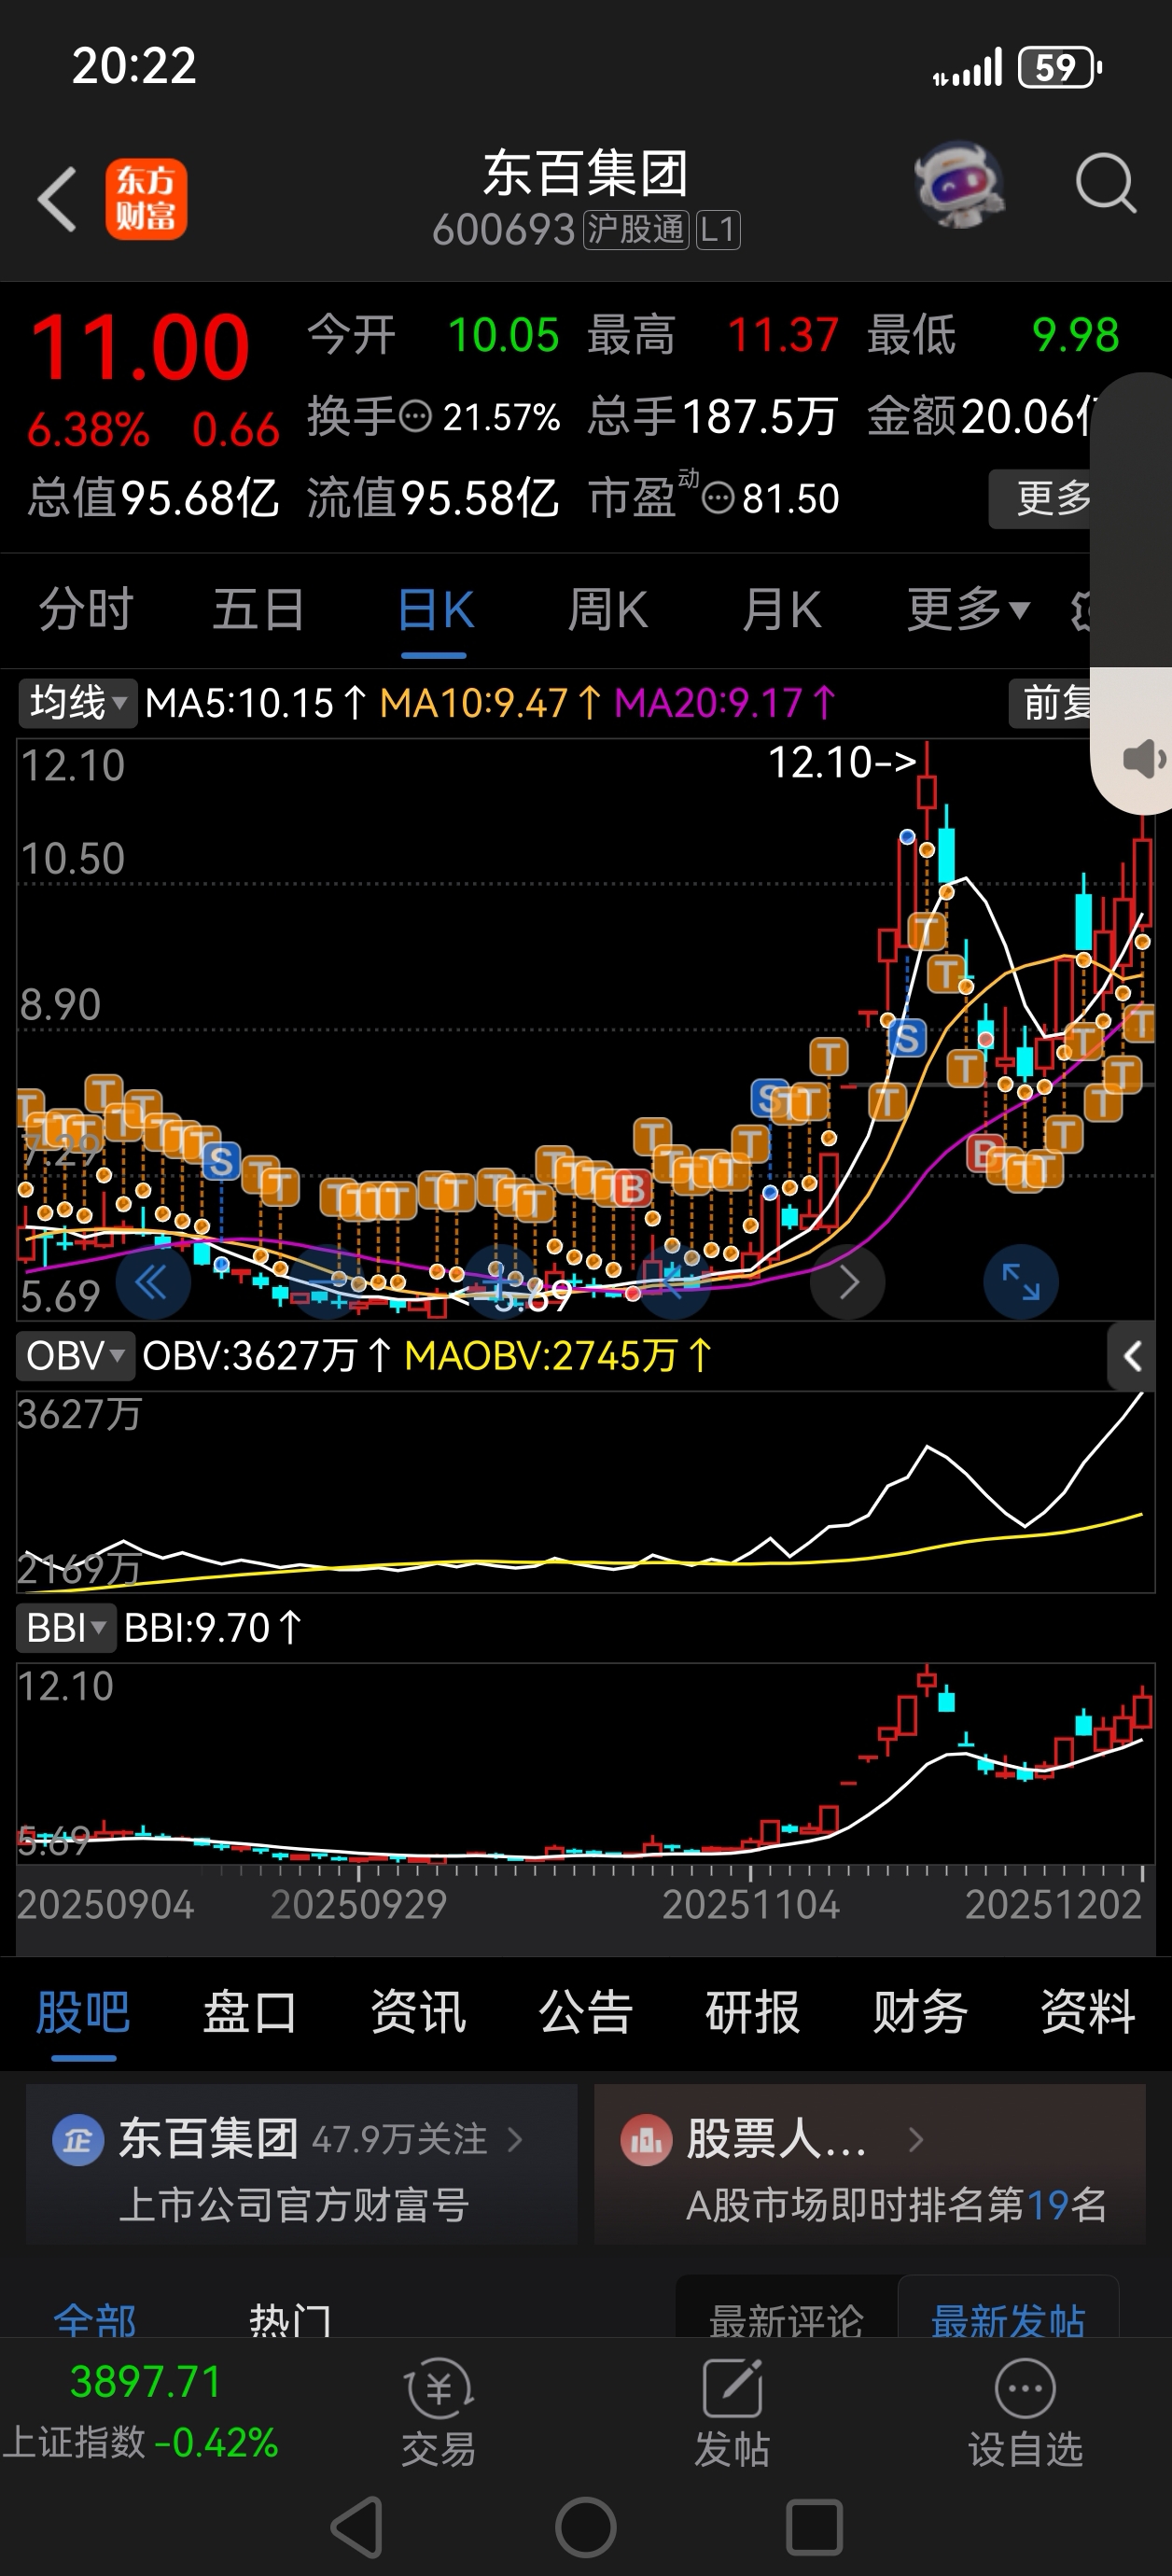Select the 日K chart tab

coord(435,609)
